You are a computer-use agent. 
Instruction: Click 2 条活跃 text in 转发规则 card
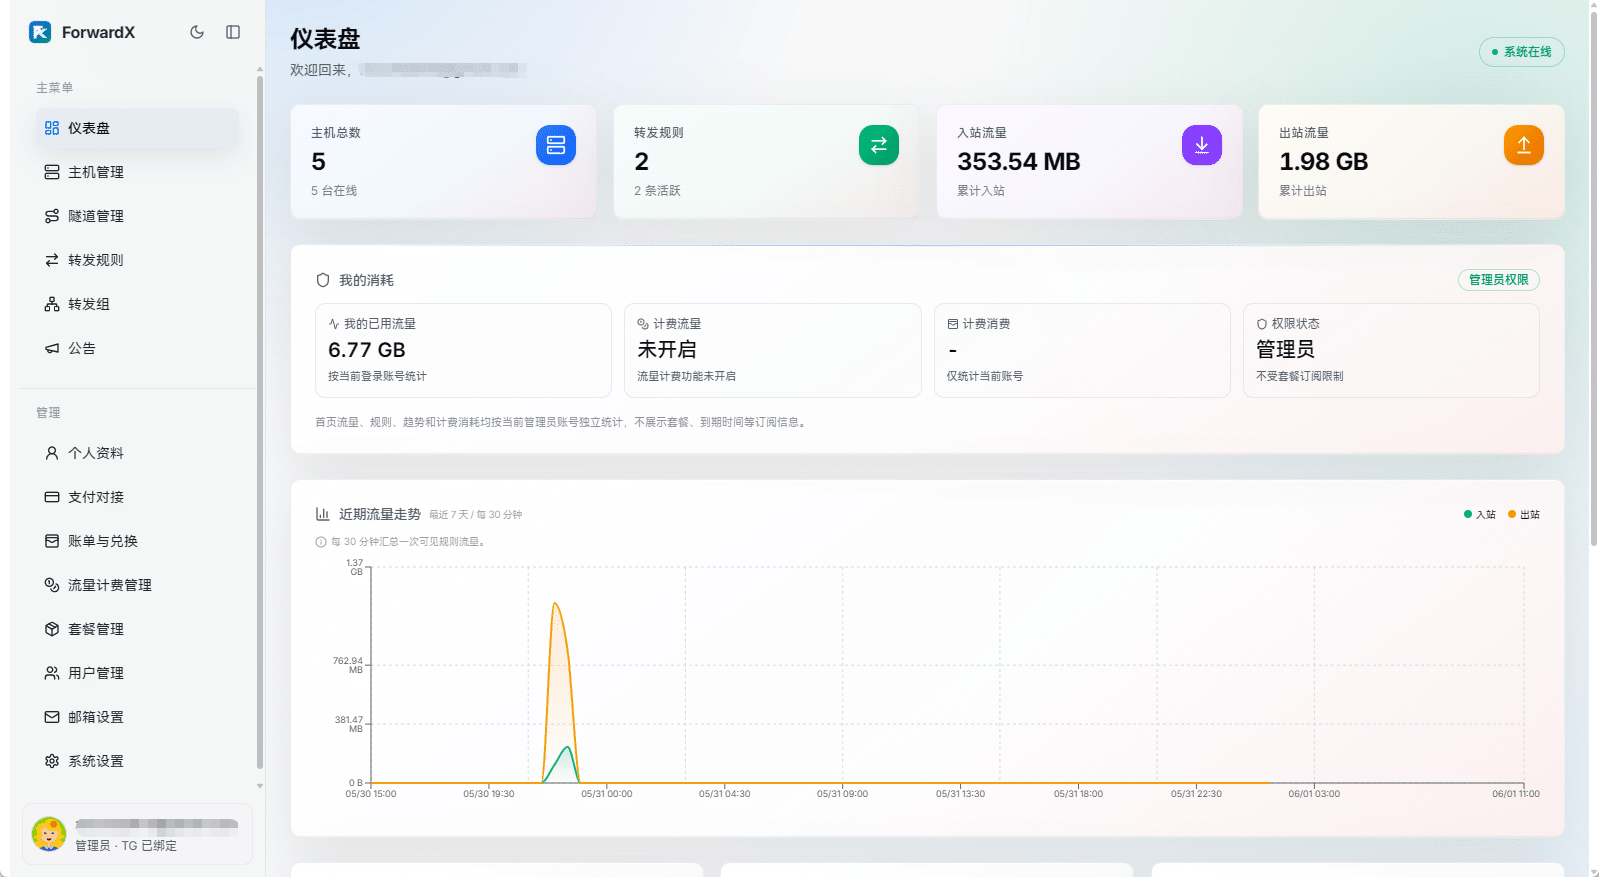(657, 191)
